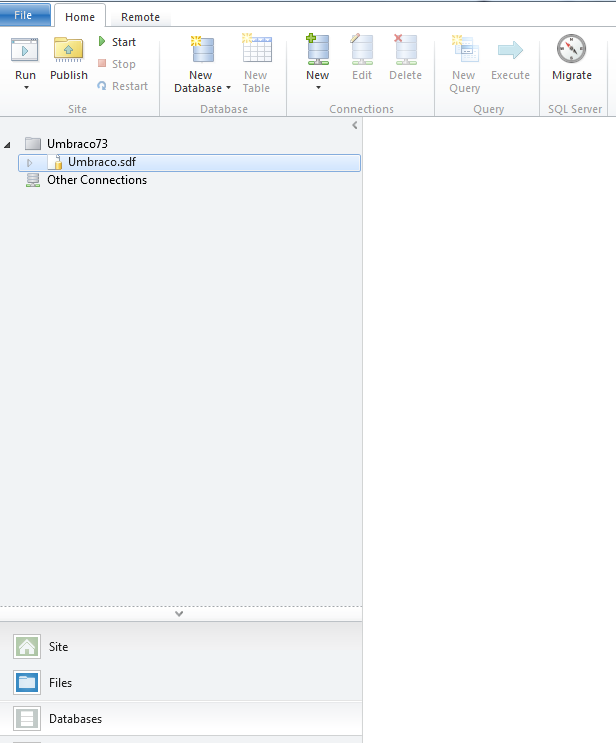The width and height of the screenshot is (616, 743).
Task: Click the New connection icon
Action: pyautogui.click(x=317, y=49)
